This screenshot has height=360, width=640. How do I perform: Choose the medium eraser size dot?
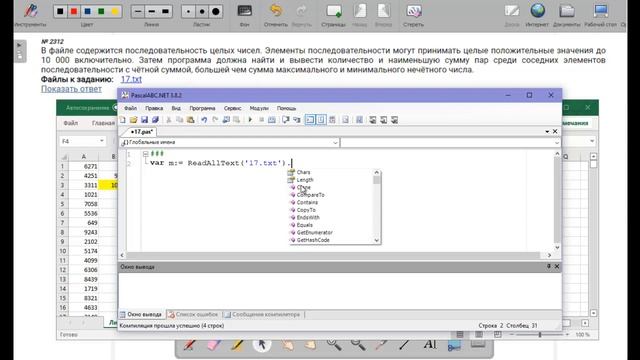coord(202,11)
